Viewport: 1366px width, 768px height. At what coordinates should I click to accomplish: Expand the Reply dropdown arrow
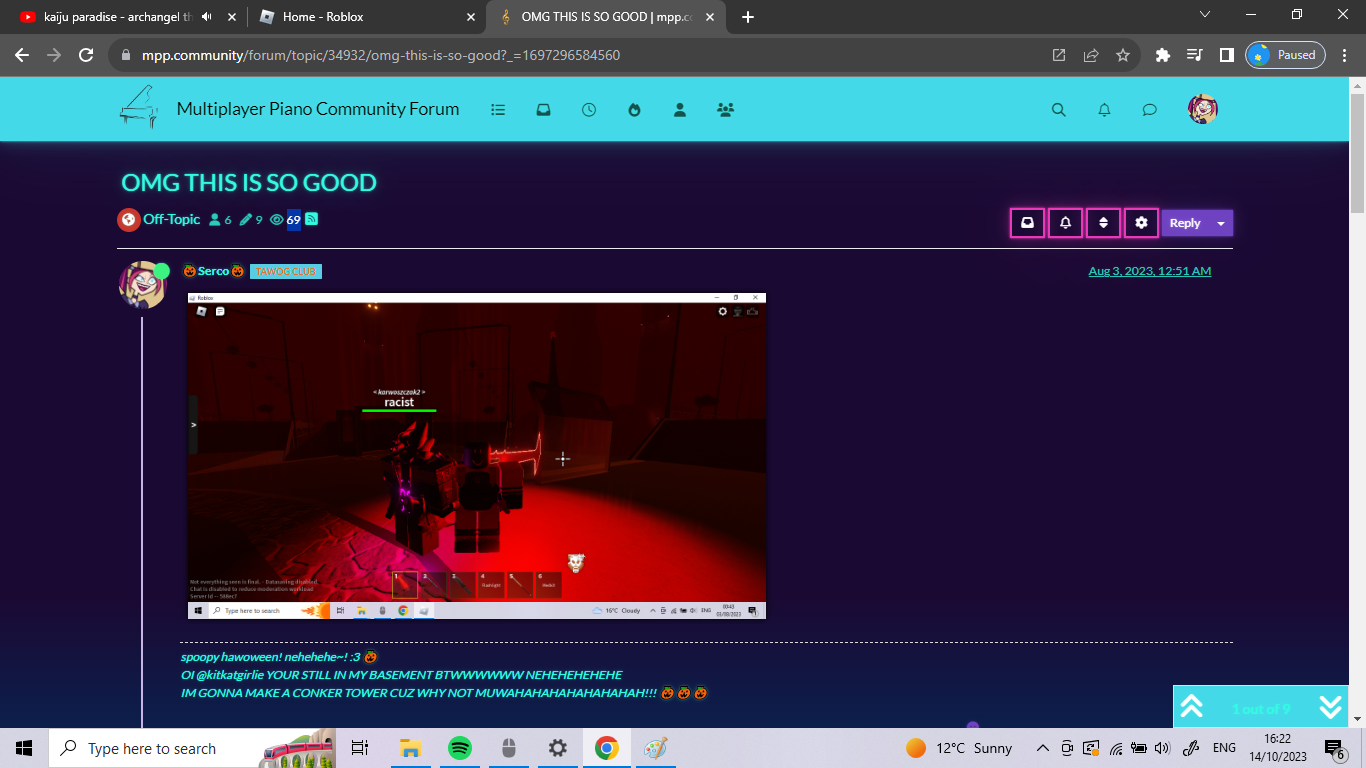tap(1221, 223)
